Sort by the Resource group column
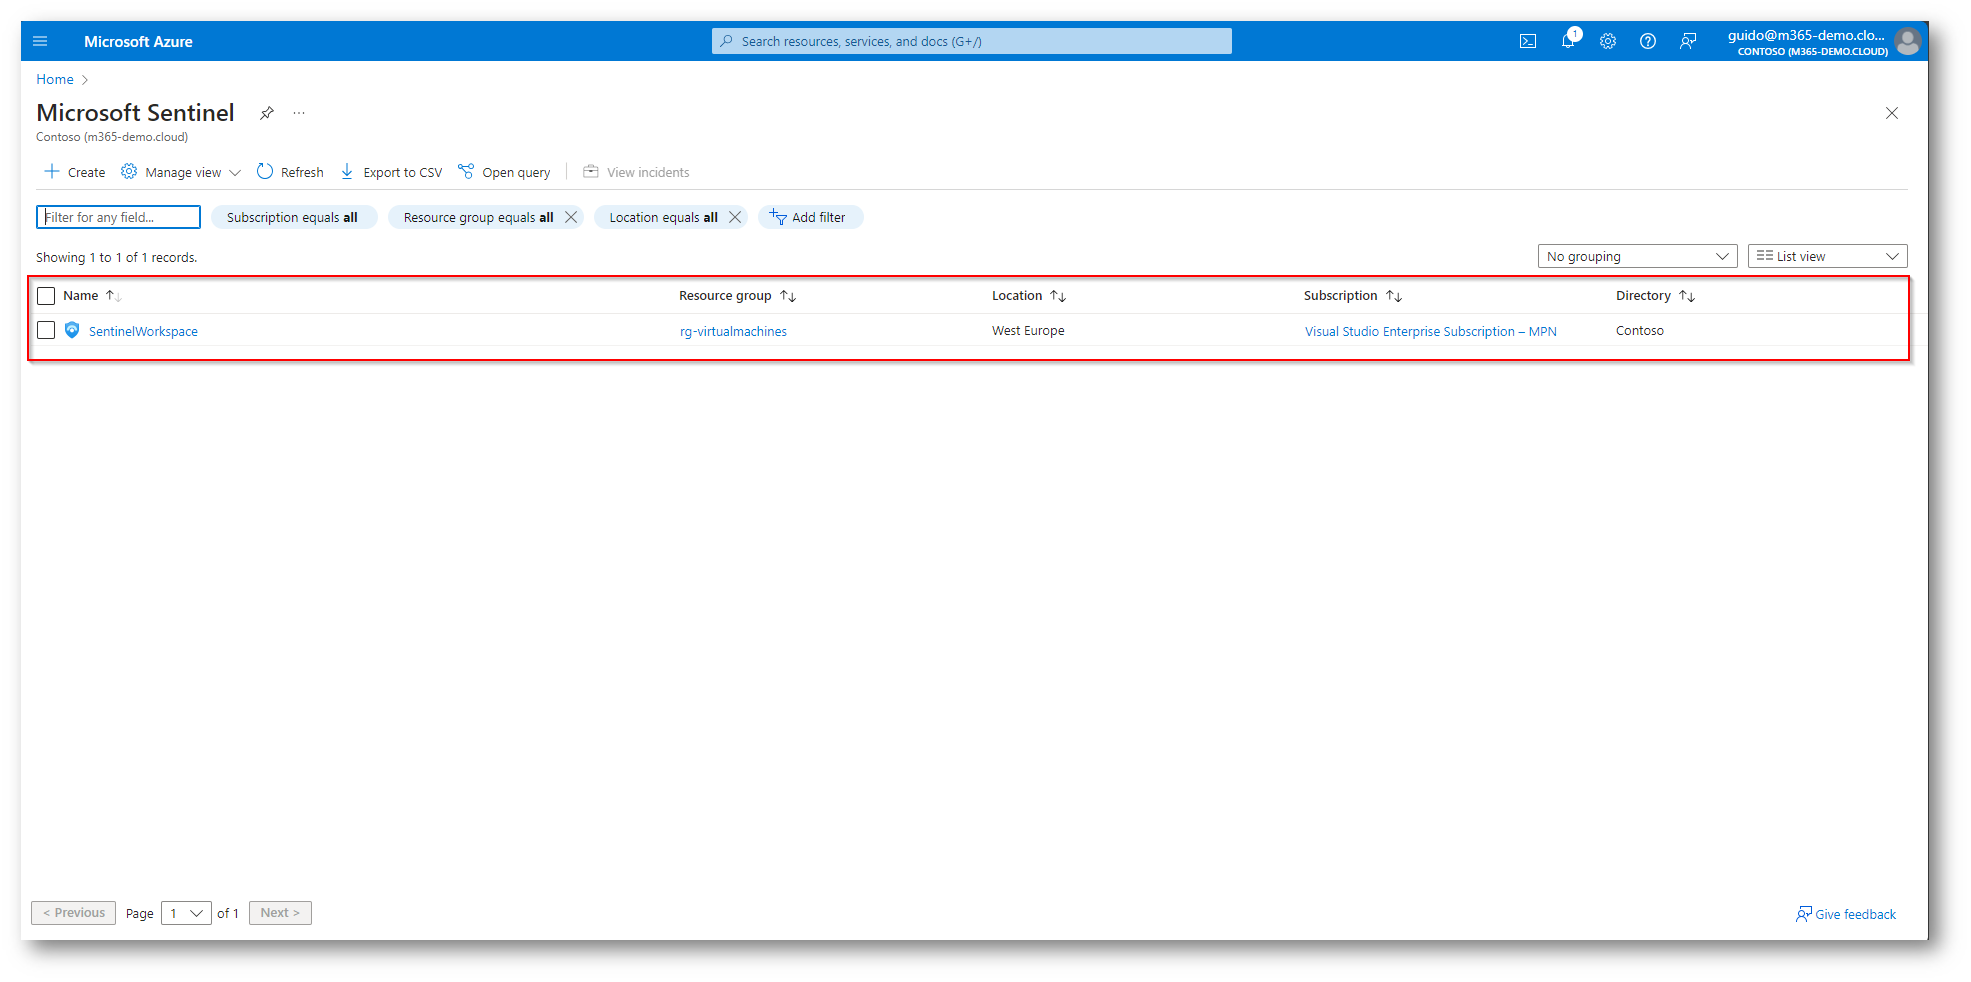Viewport: 1971px width, 982px height. click(737, 296)
